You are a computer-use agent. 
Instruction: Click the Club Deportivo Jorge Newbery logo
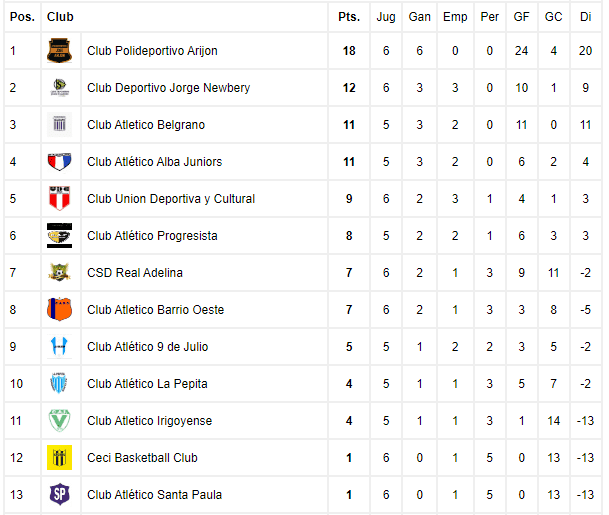59,87
